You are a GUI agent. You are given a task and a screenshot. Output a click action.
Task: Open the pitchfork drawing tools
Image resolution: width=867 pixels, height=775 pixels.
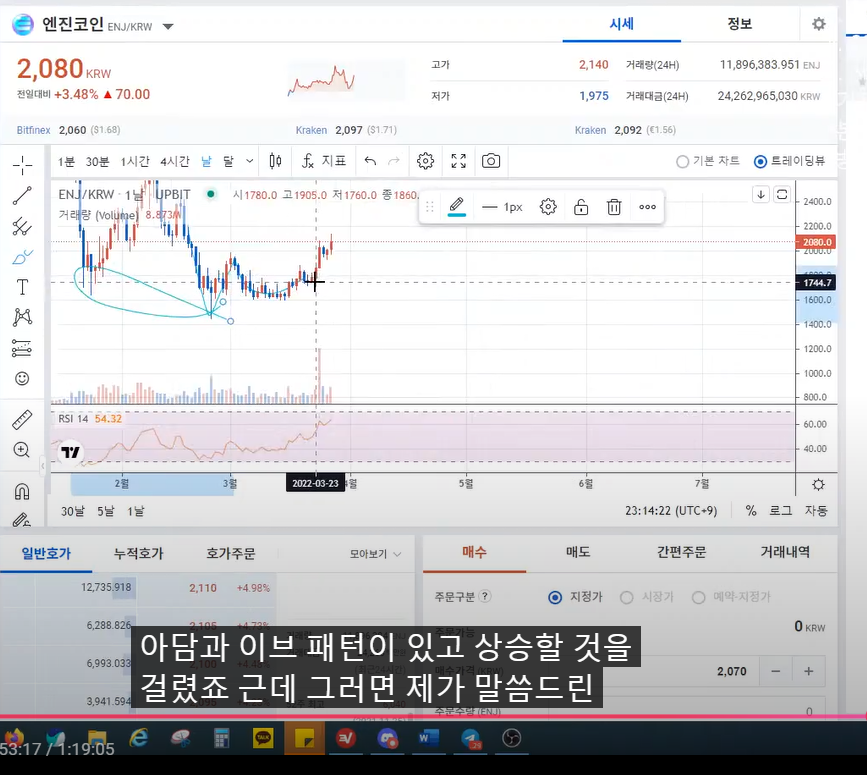pyautogui.click(x=22, y=226)
